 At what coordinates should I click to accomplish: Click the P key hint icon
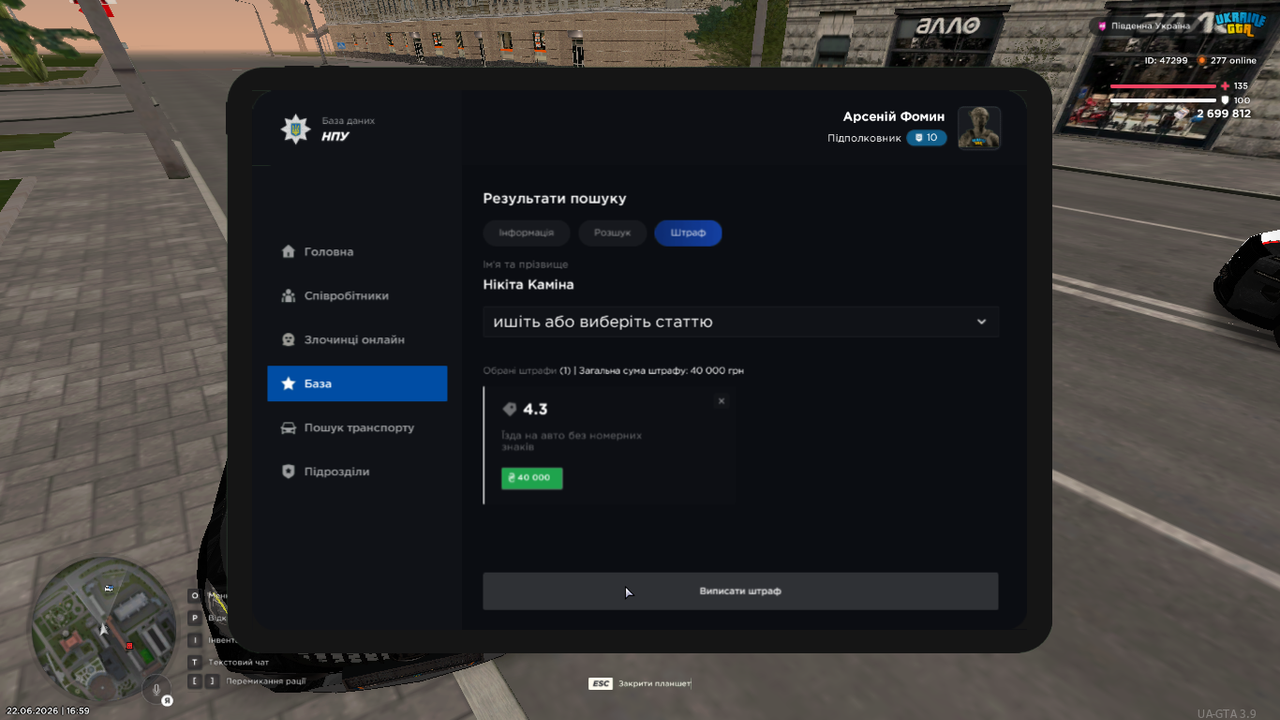(195, 618)
